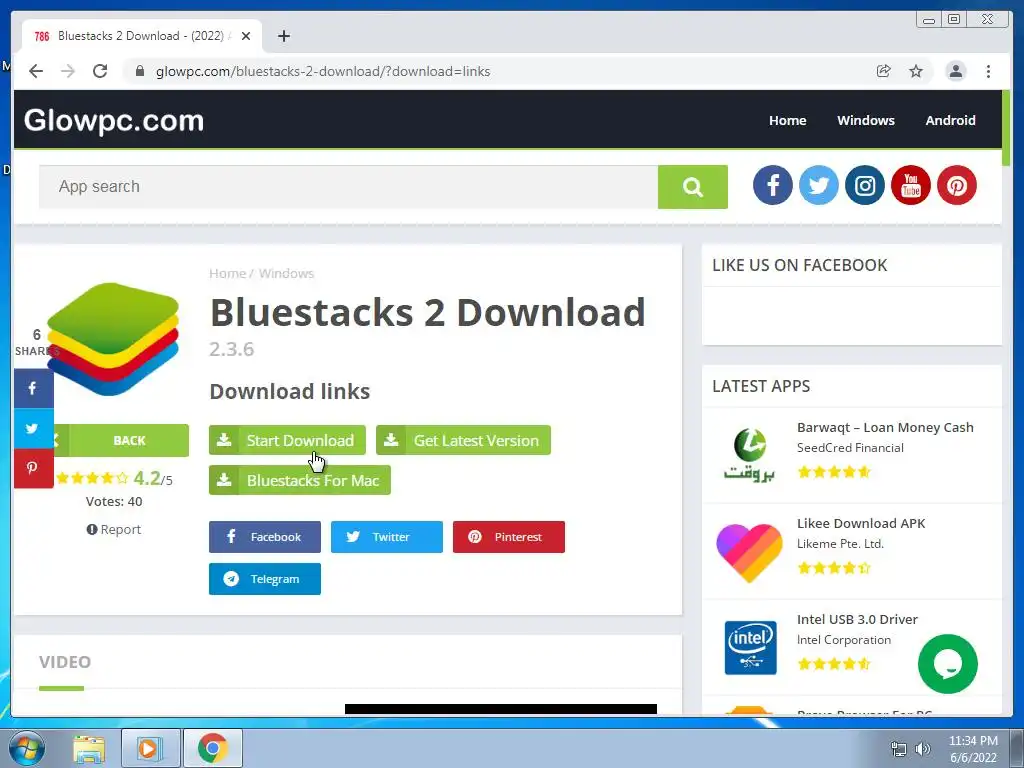
Task: Click Bluestacks For Mac button
Action: (300, 480)
